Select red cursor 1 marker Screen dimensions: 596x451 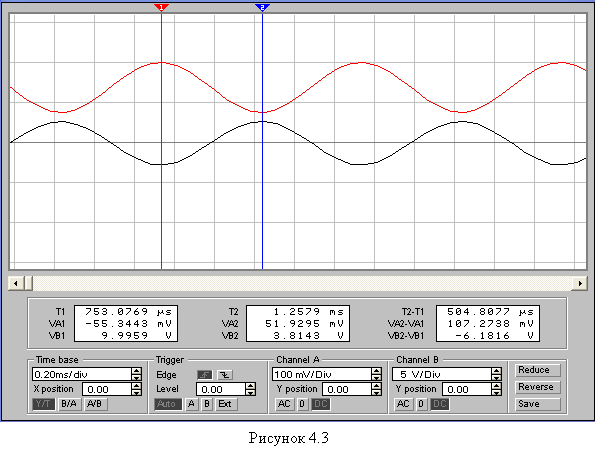[x=162, y=8]
